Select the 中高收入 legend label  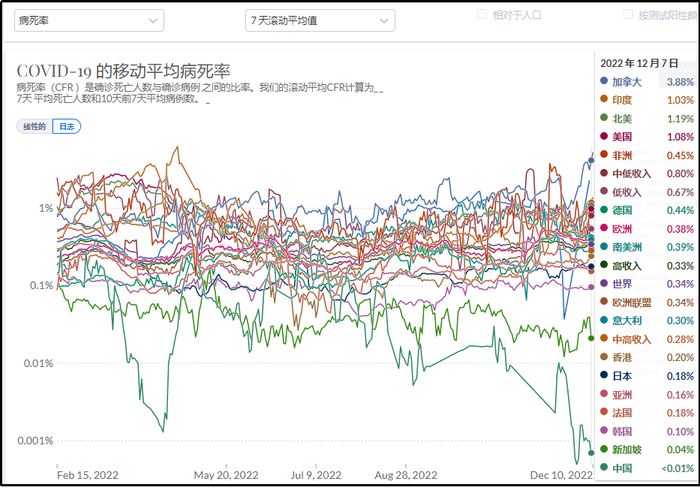click(631, 339)
